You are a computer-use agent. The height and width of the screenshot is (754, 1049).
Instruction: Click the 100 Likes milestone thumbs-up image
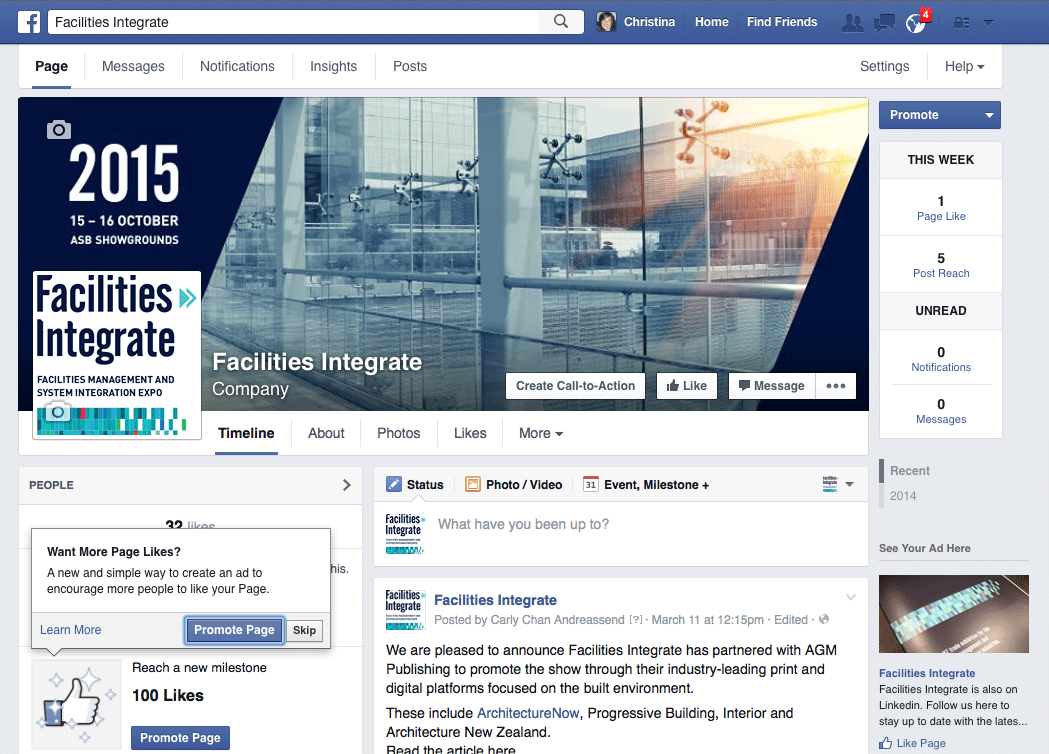click(77, 704)
